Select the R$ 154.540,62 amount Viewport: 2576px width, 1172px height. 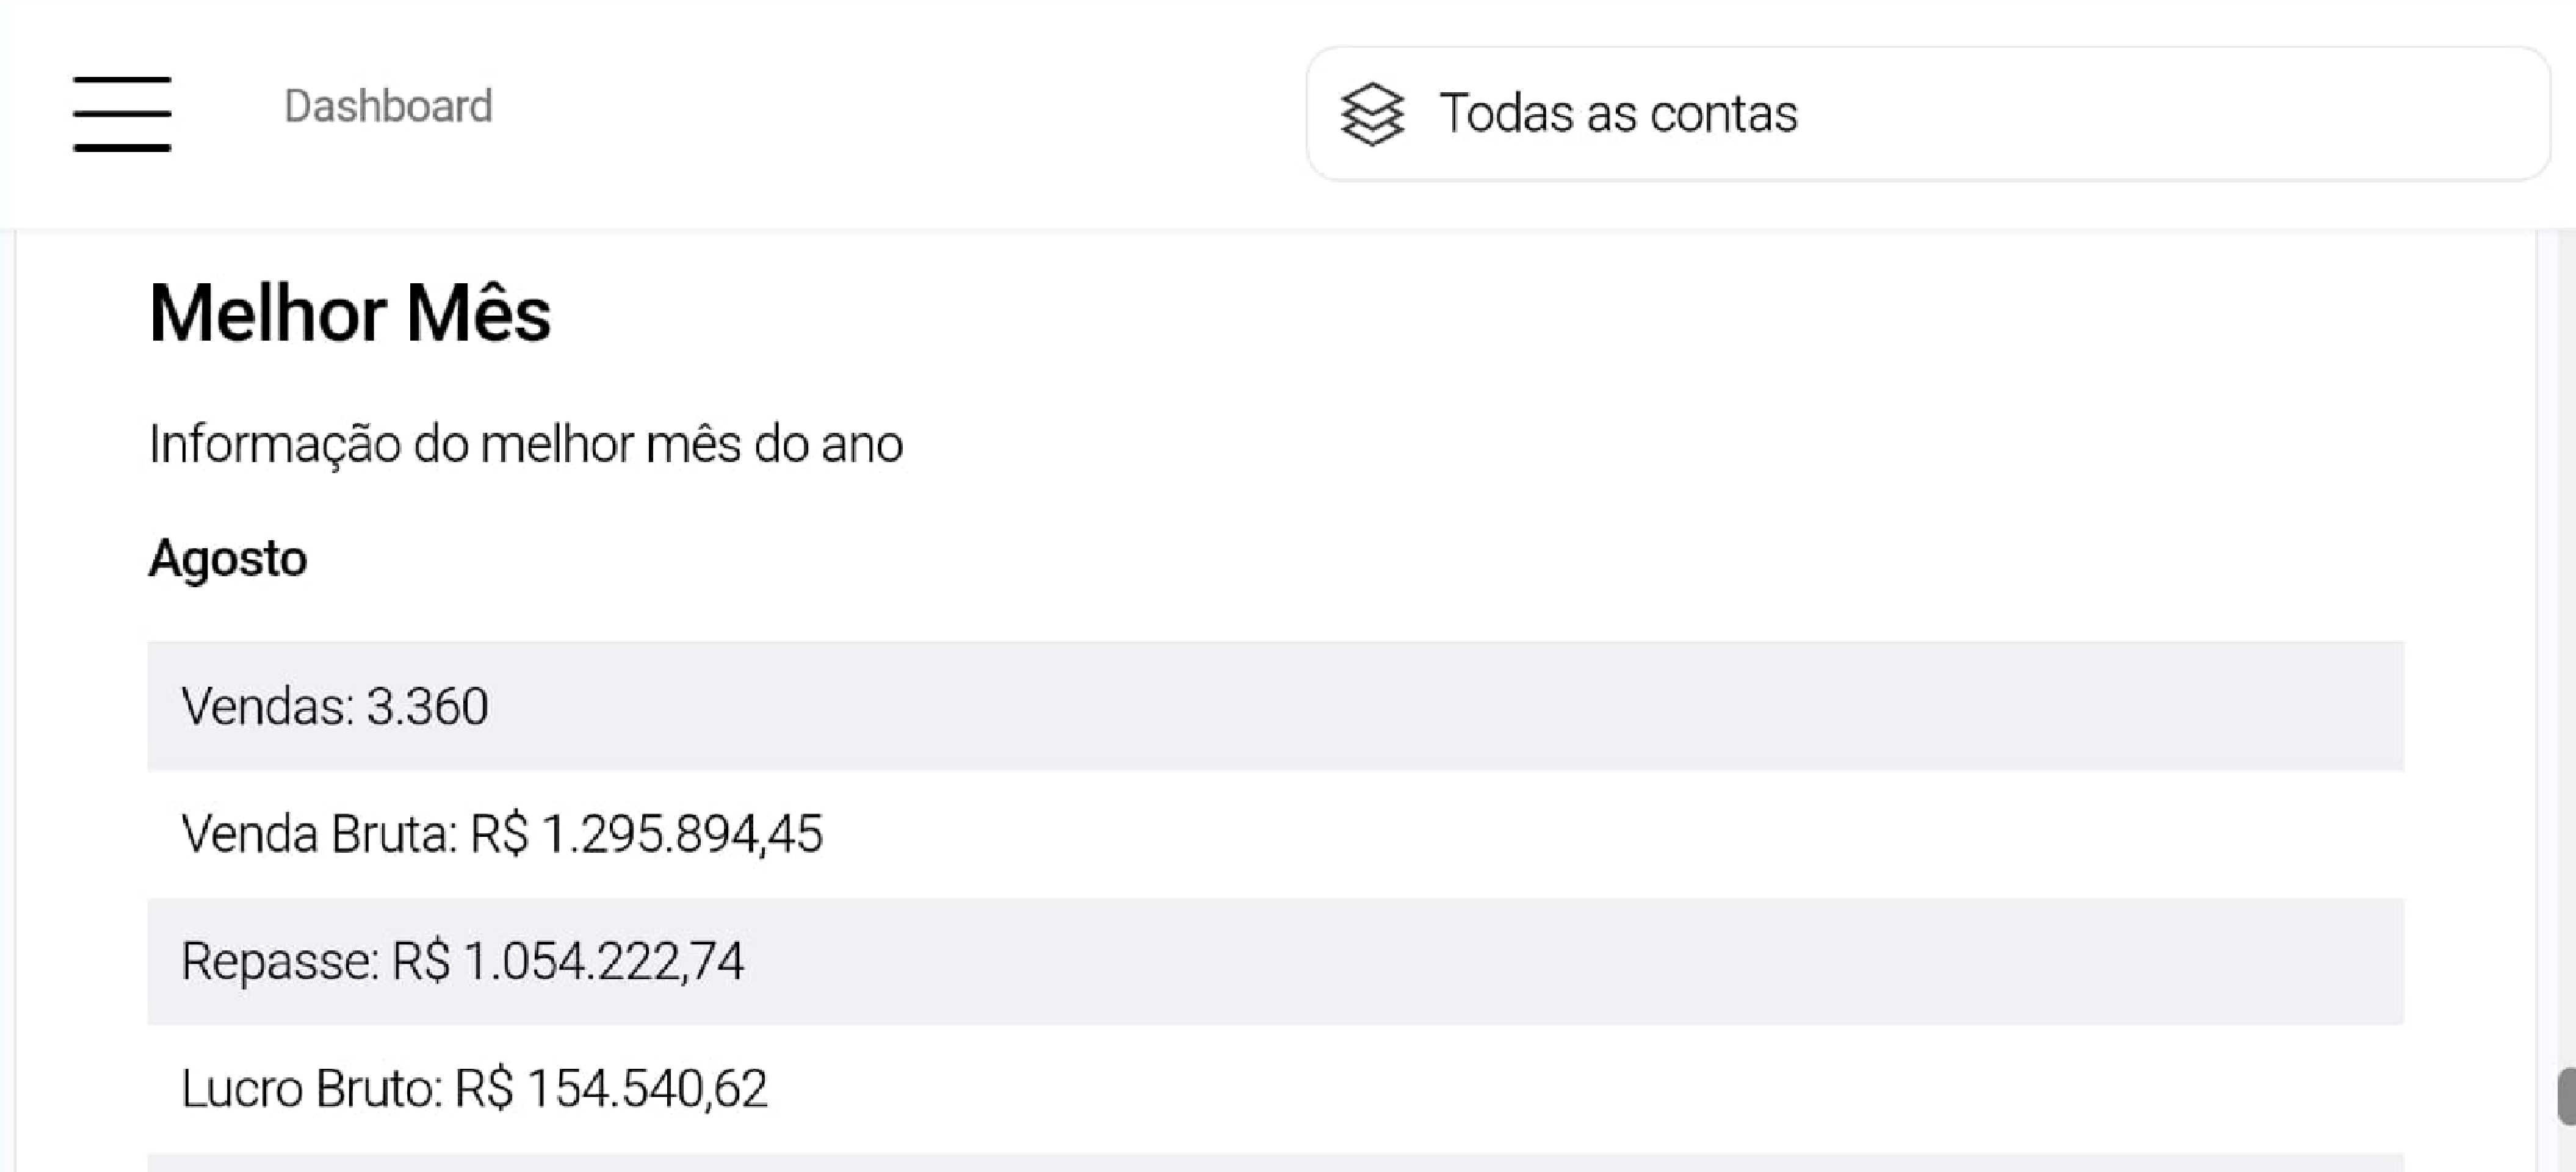(611, 1088)
